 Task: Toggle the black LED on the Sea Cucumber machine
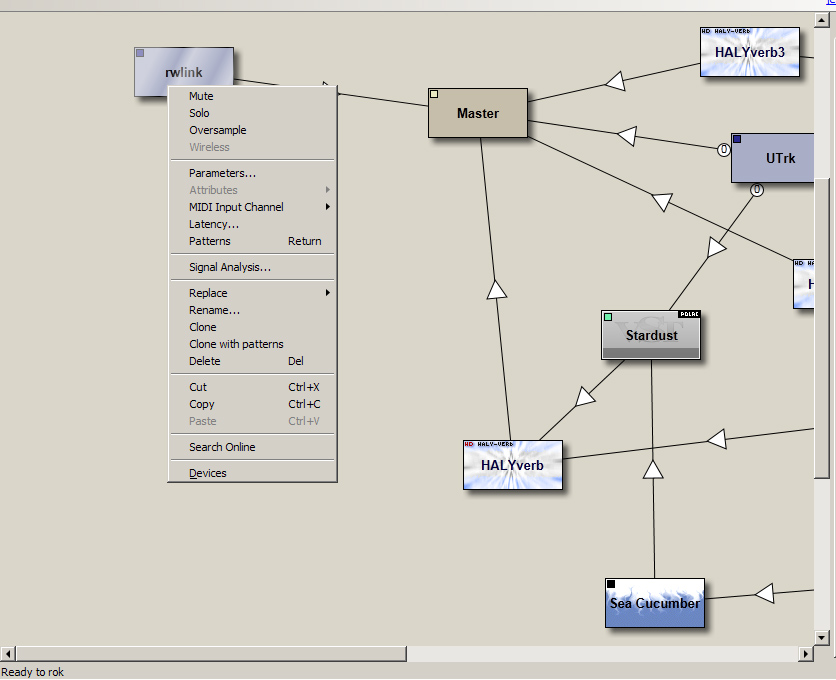pyautogui.click(x=611, y=584)
